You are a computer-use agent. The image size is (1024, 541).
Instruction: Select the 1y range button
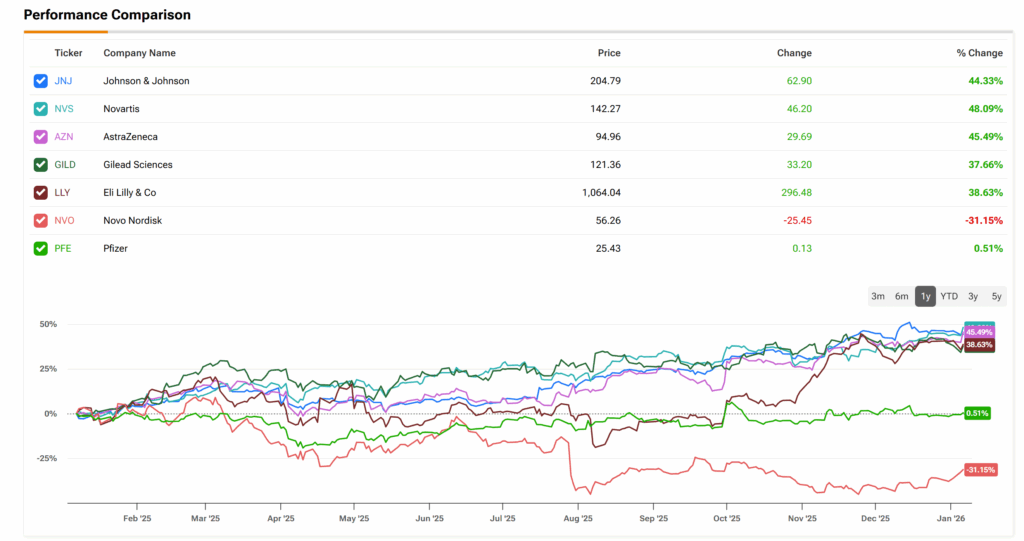[x=924, y=296]
